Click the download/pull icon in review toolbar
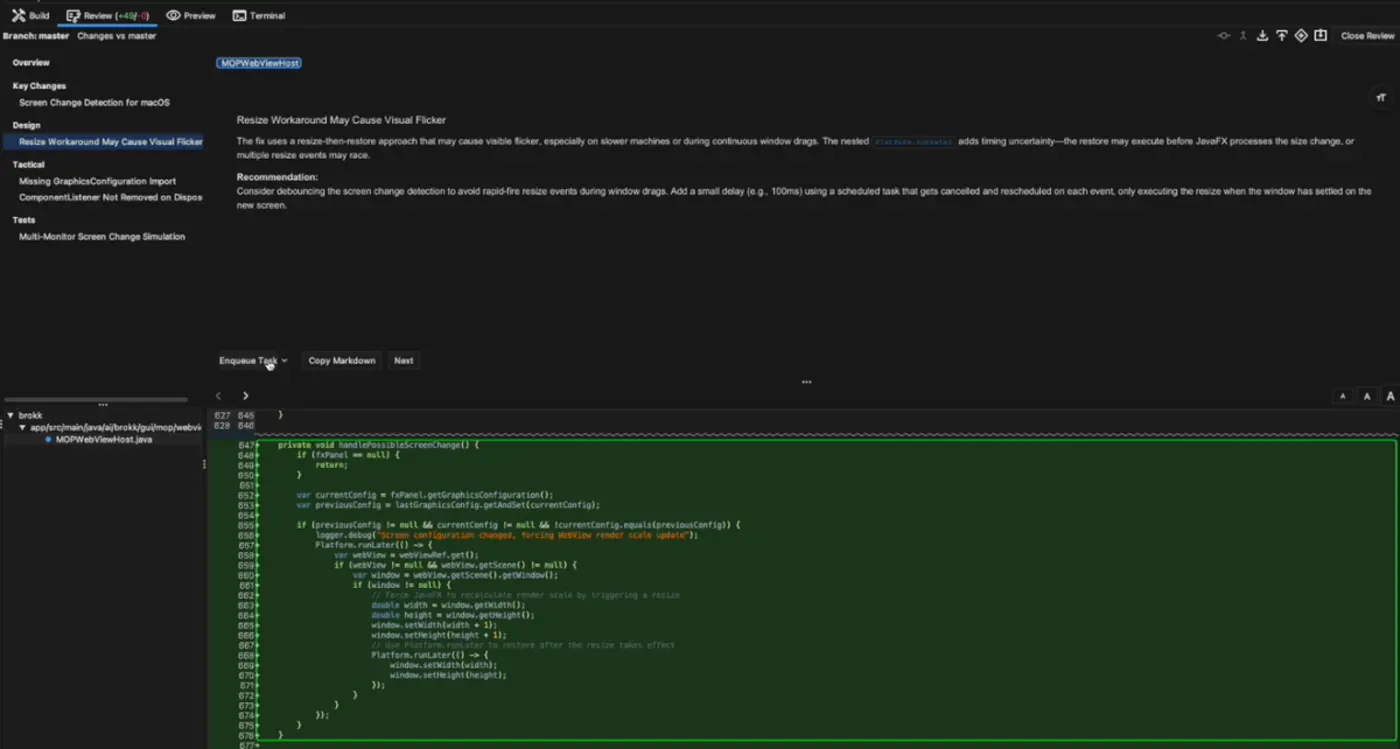The height and width of the screenshot is (749, 1400). [1262, 36]
